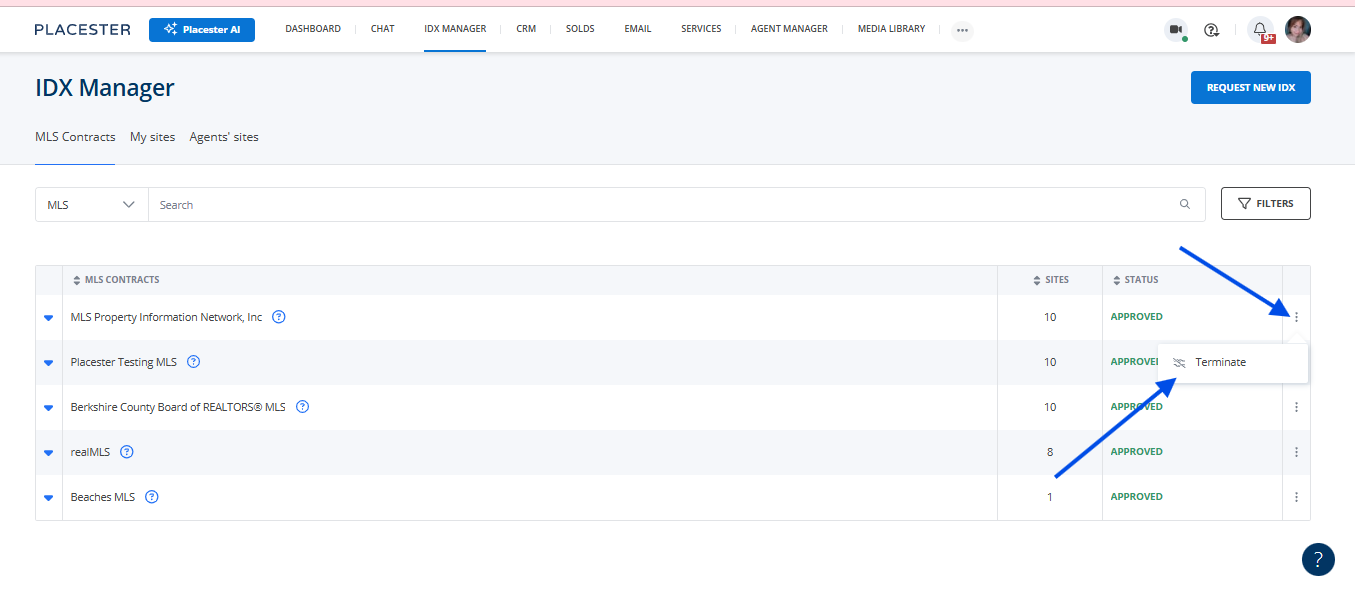Open the Media Library section
1355x593 pixels.
coord(891,29)
